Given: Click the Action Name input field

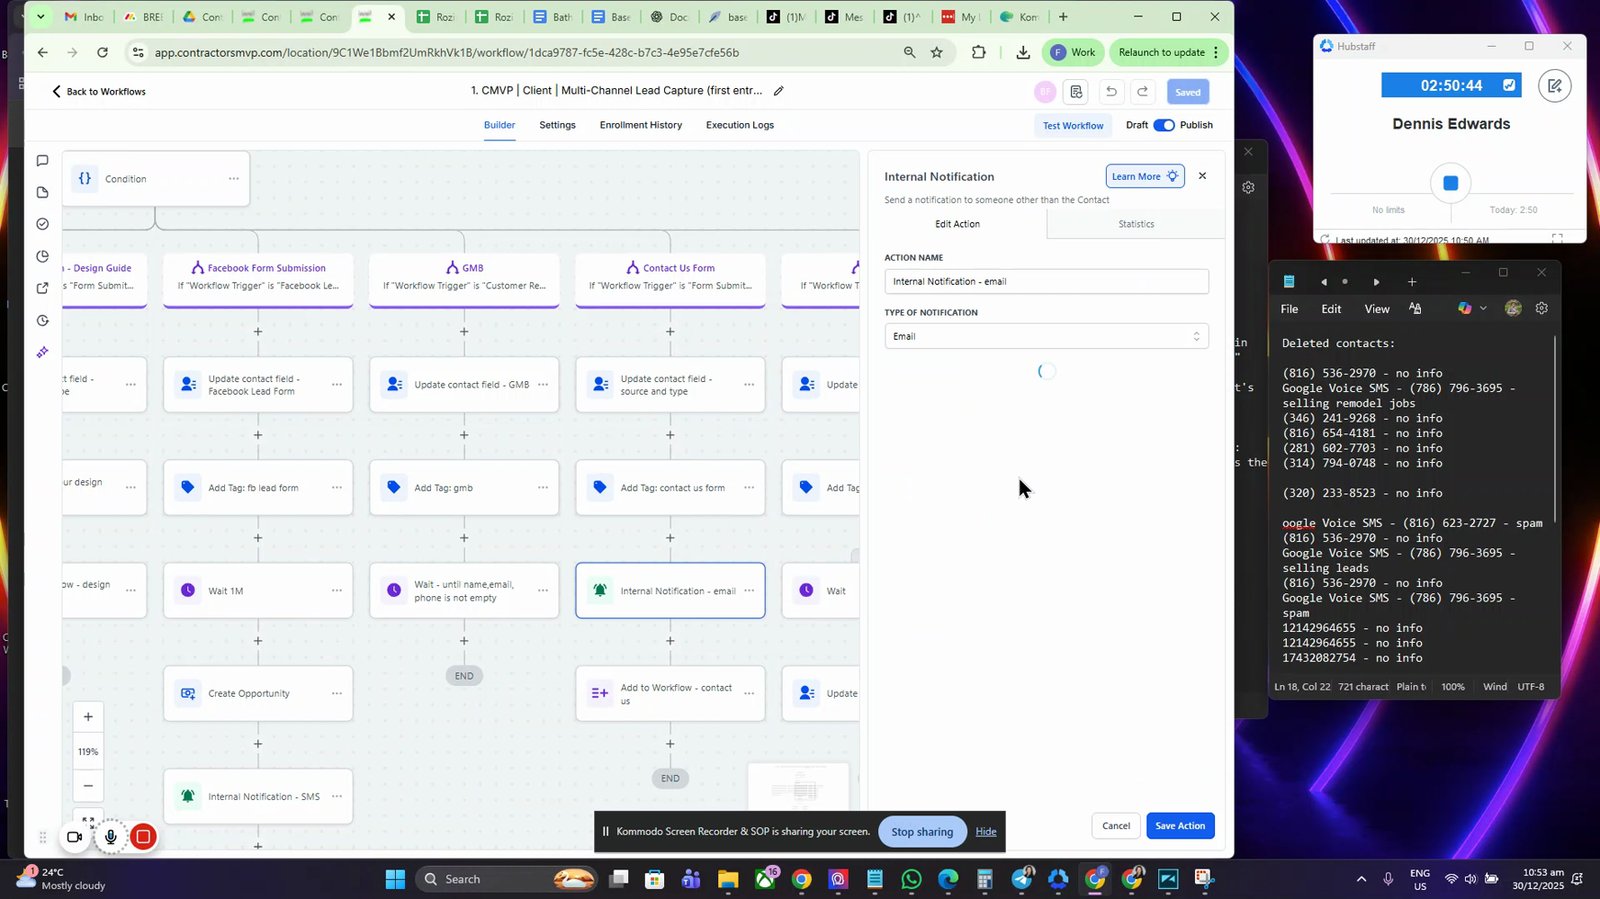Looking at the screenshot, I should 1046,282.
